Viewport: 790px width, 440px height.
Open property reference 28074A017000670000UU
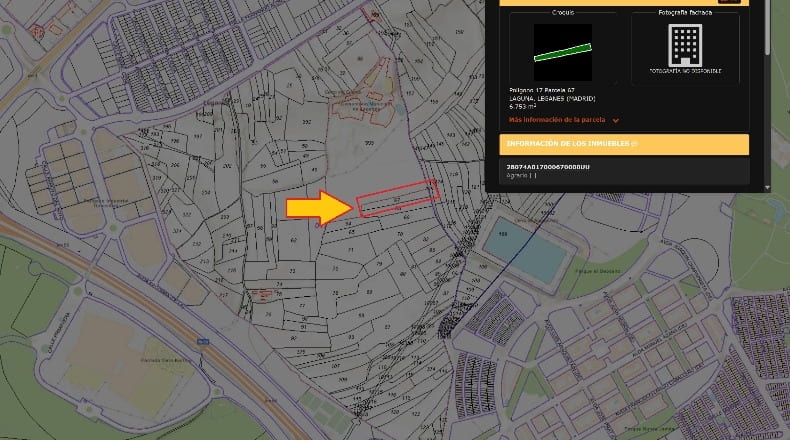tap(548, 167)
